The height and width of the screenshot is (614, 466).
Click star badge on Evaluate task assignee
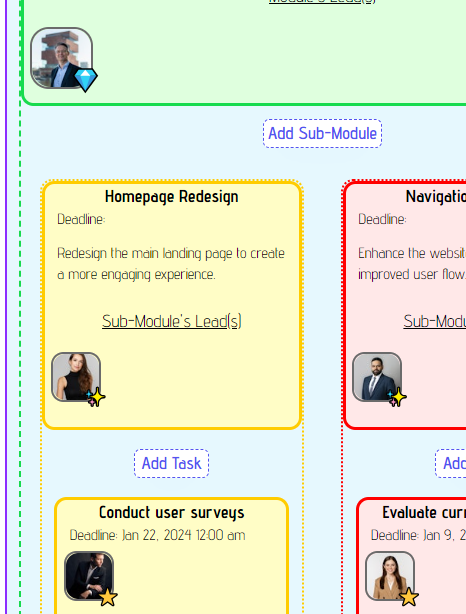point(409,597)
